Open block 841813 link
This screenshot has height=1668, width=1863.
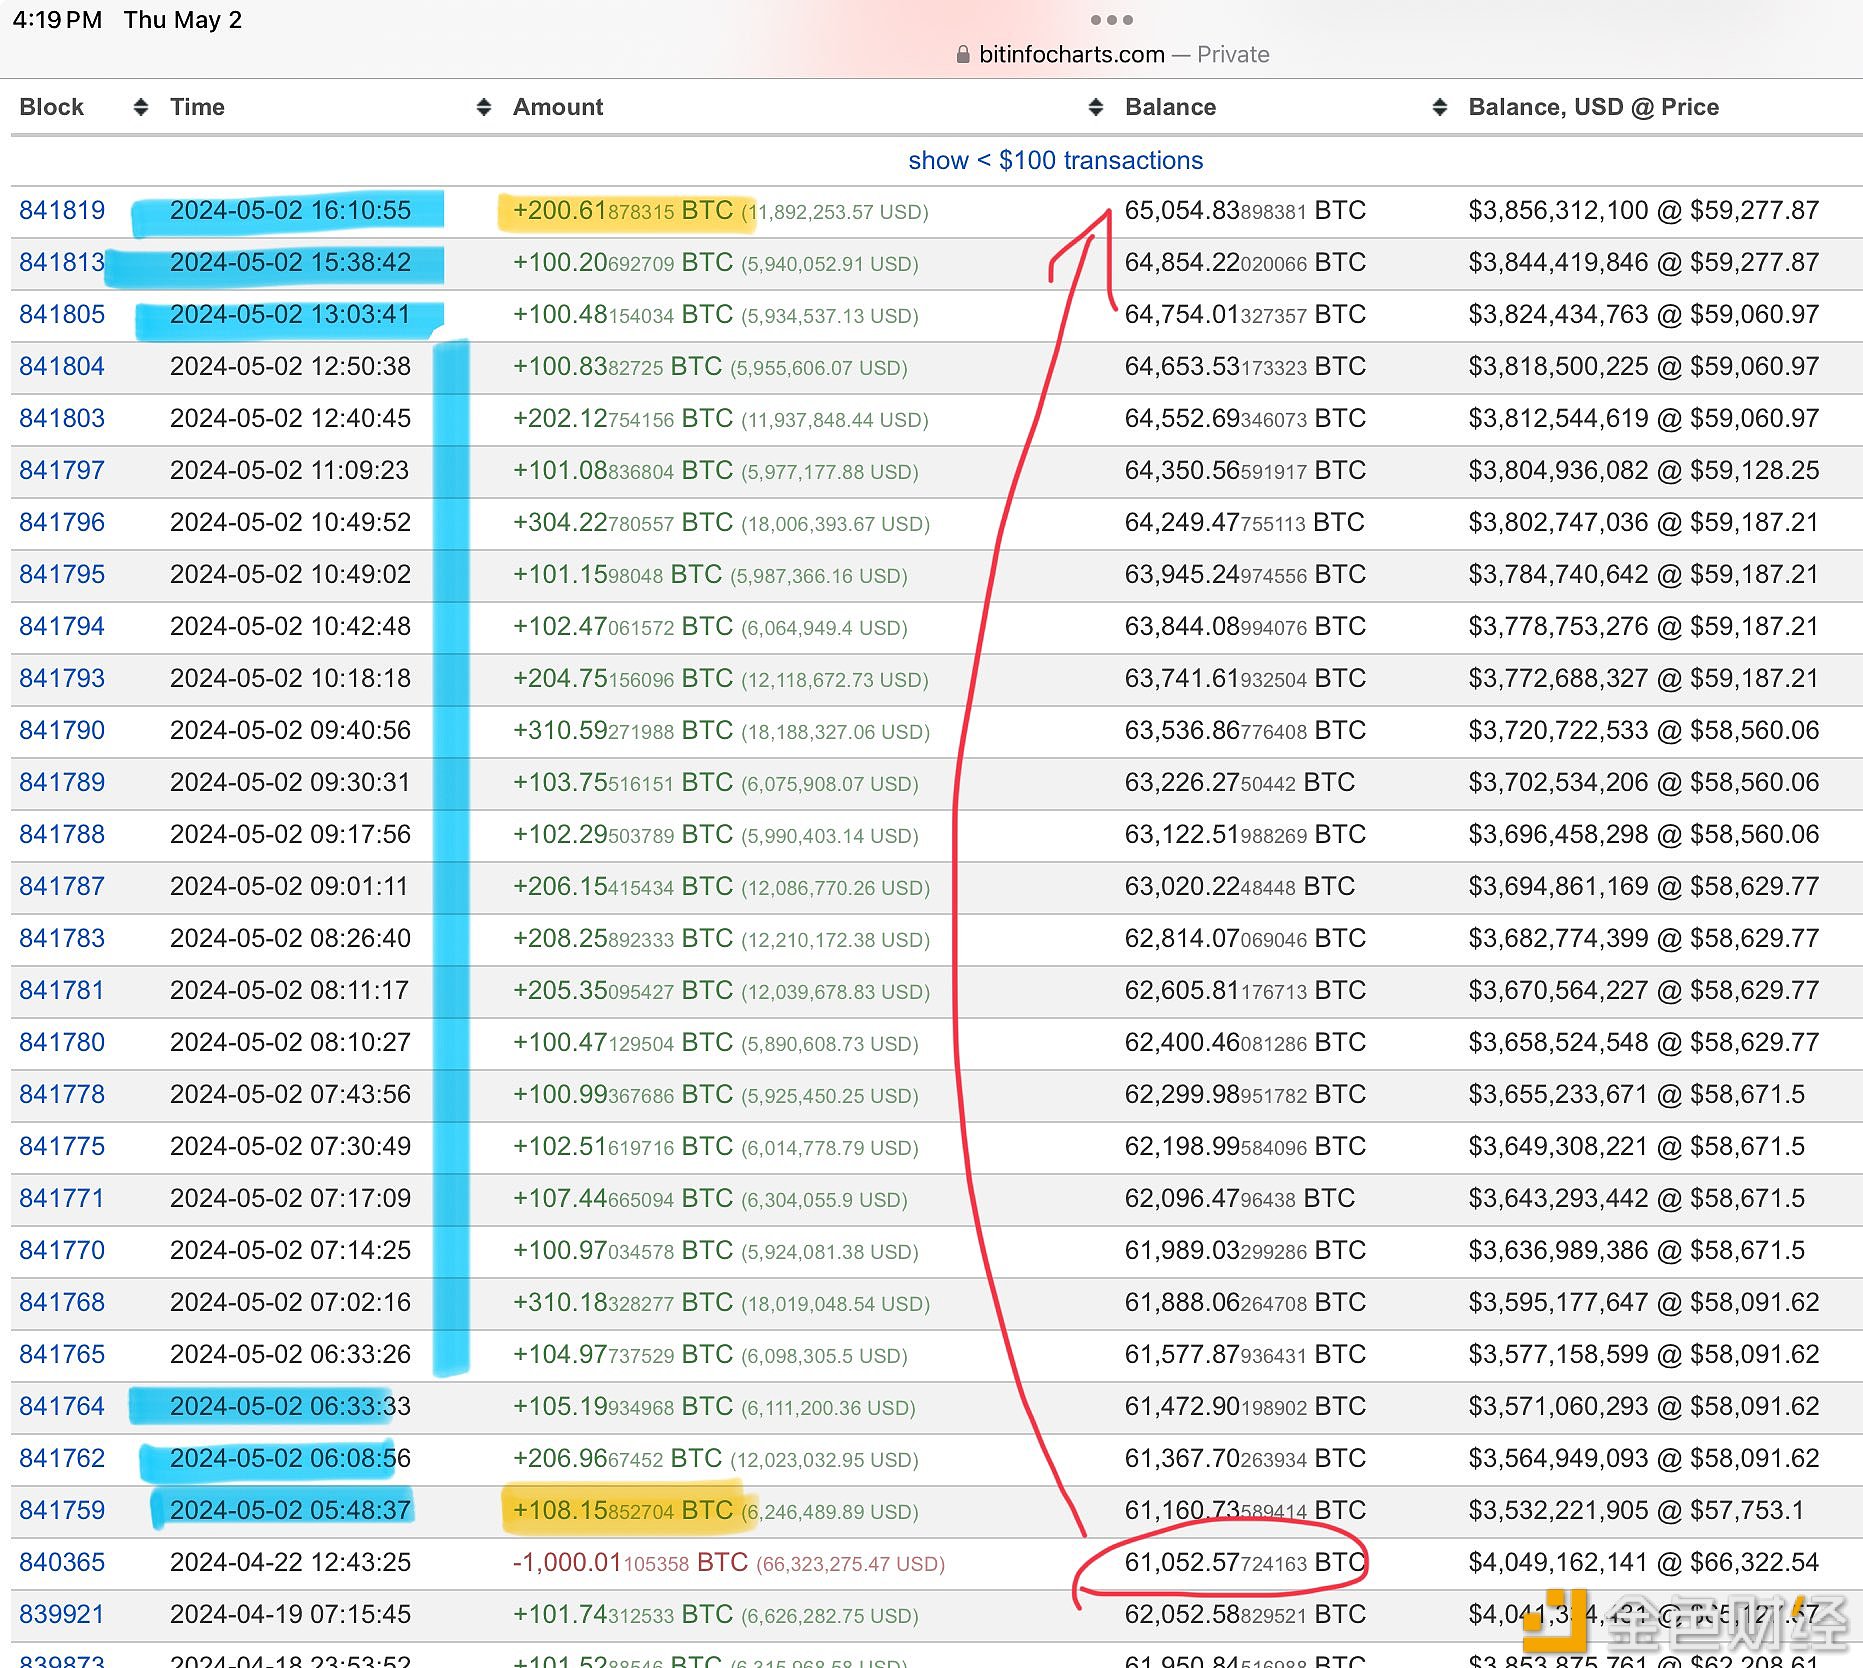pyautogui.click(x=62, y=262)
